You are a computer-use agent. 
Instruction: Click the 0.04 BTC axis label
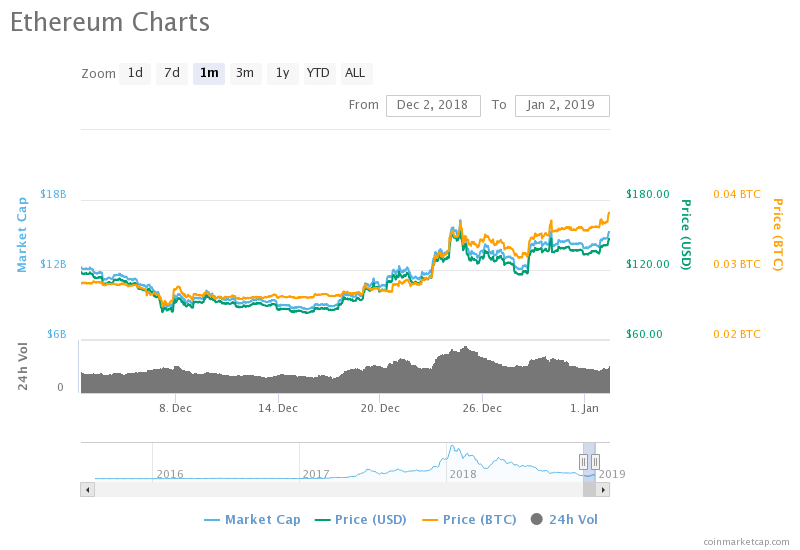click(x=737, y=194)
